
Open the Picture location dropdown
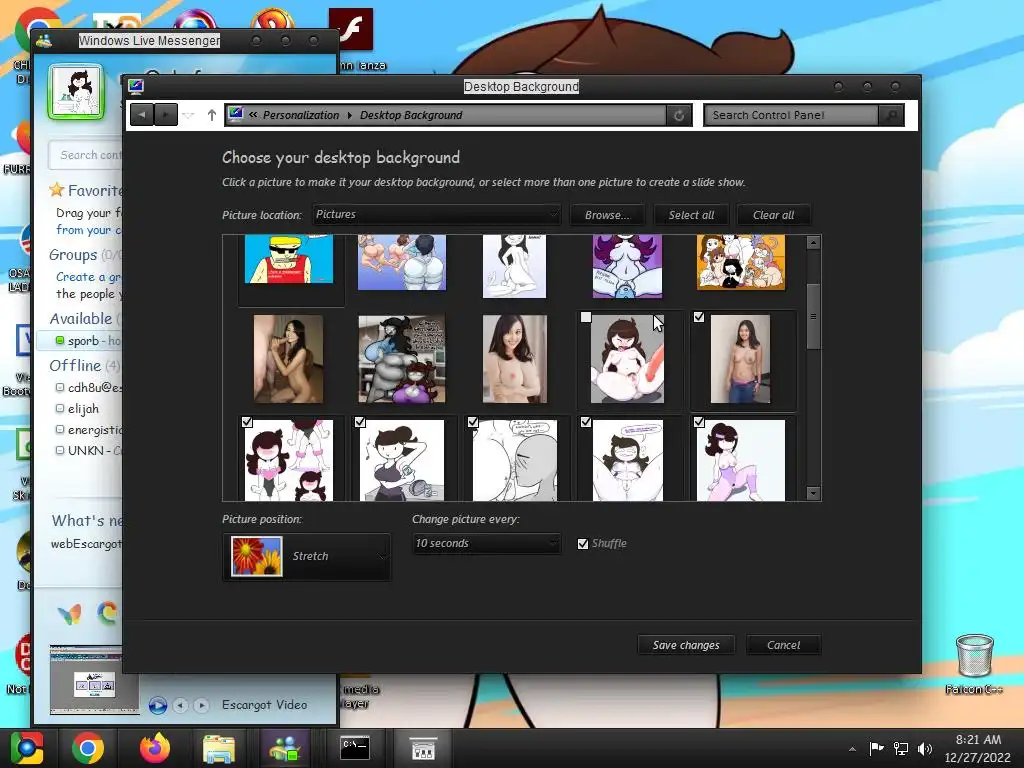[x=436, y=214]
